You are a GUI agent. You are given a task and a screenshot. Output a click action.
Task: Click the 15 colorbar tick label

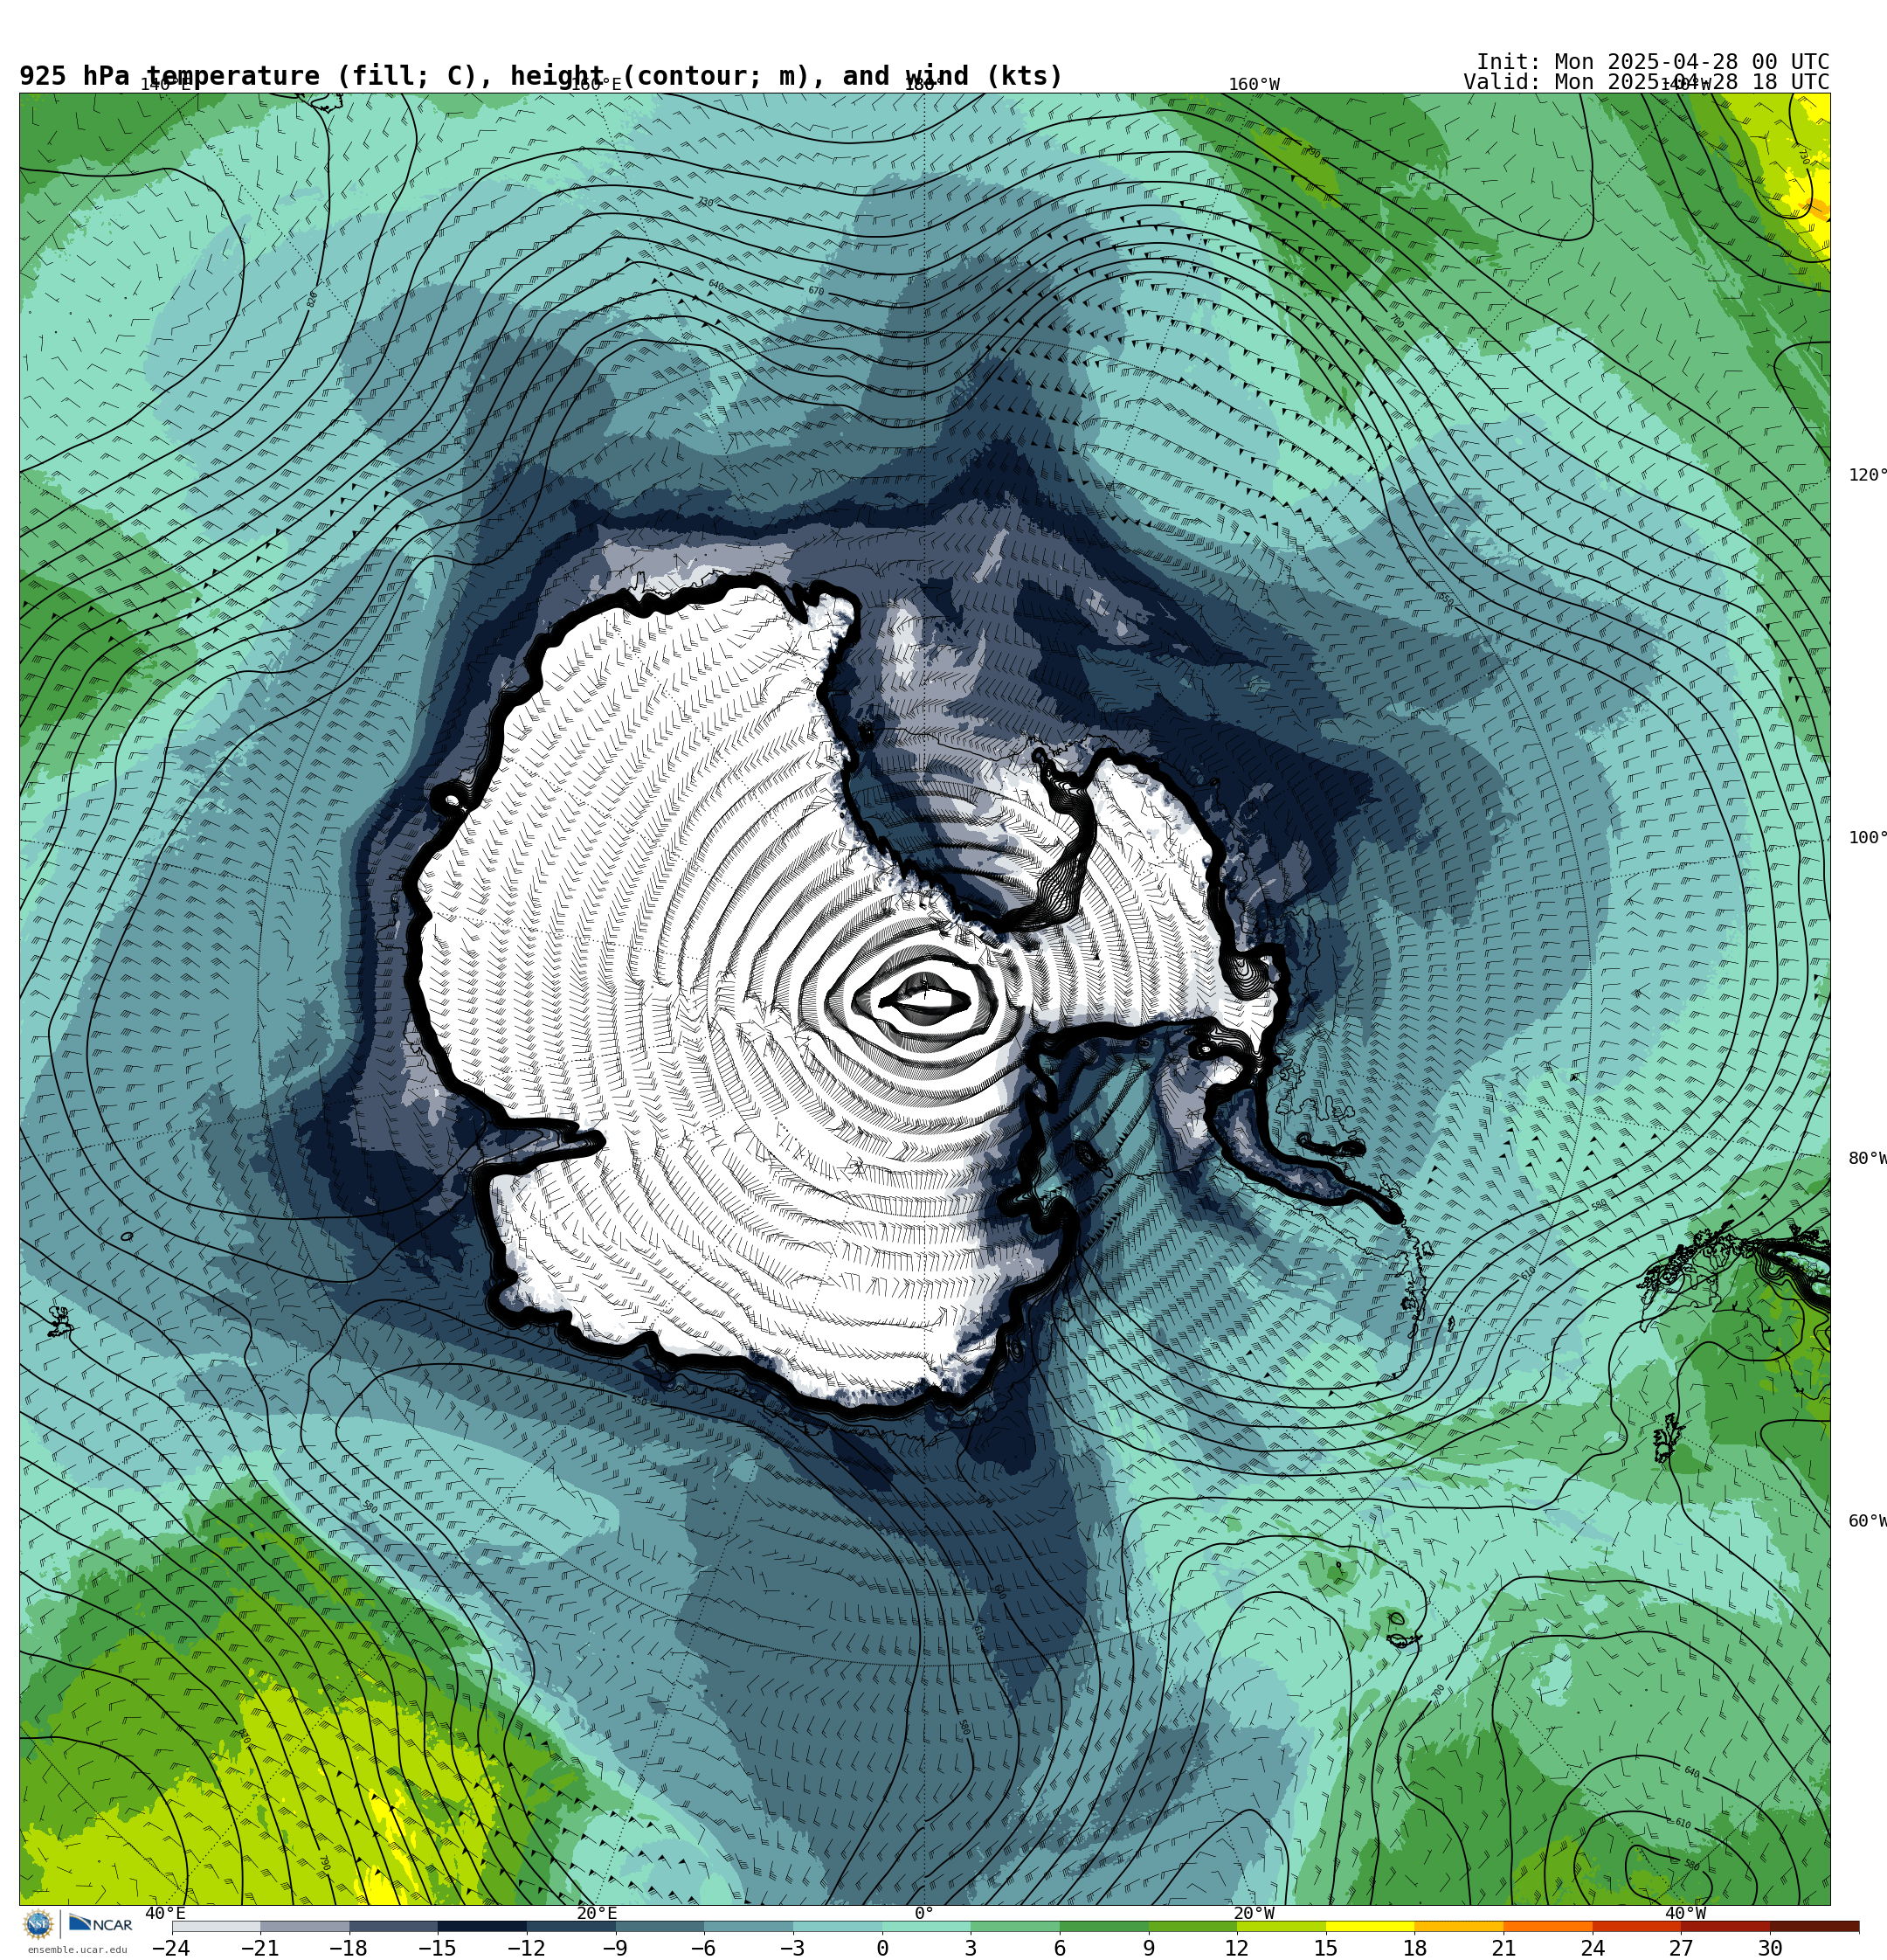point(1326,1948)
